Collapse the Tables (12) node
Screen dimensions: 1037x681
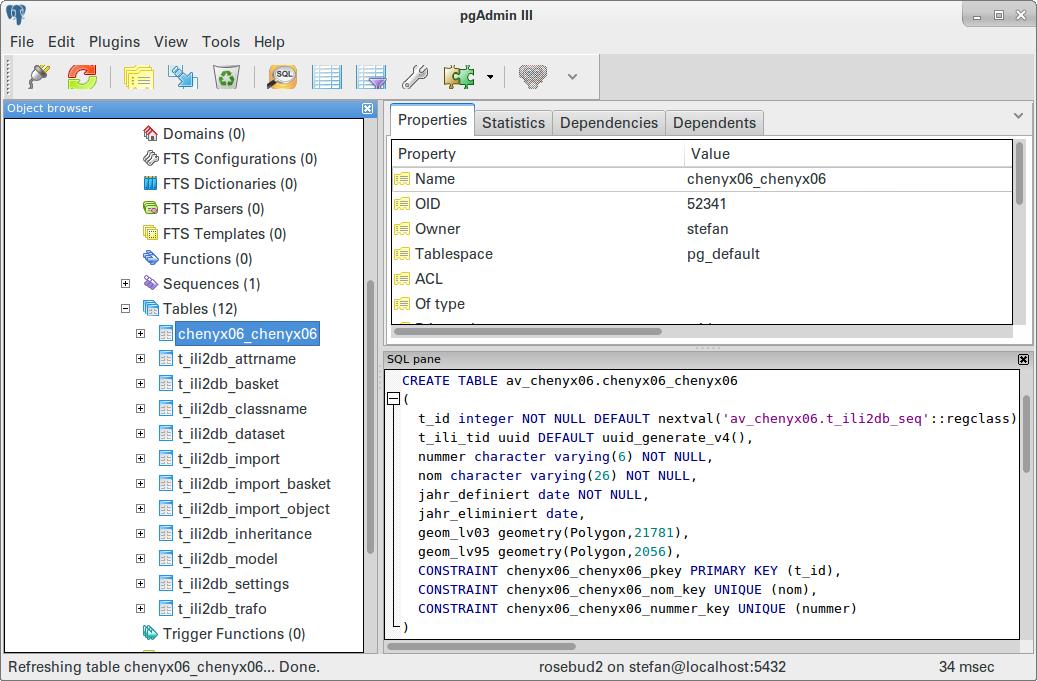(126, 309)
